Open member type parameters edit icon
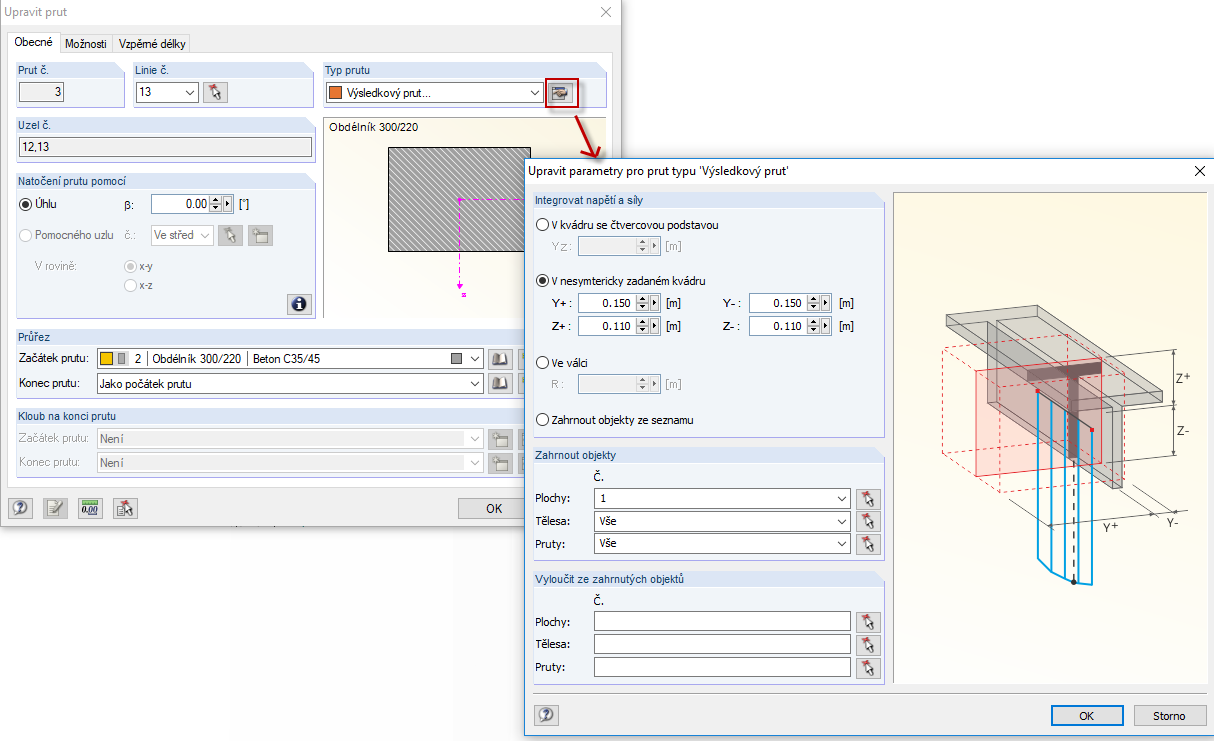 click(560, 93)
